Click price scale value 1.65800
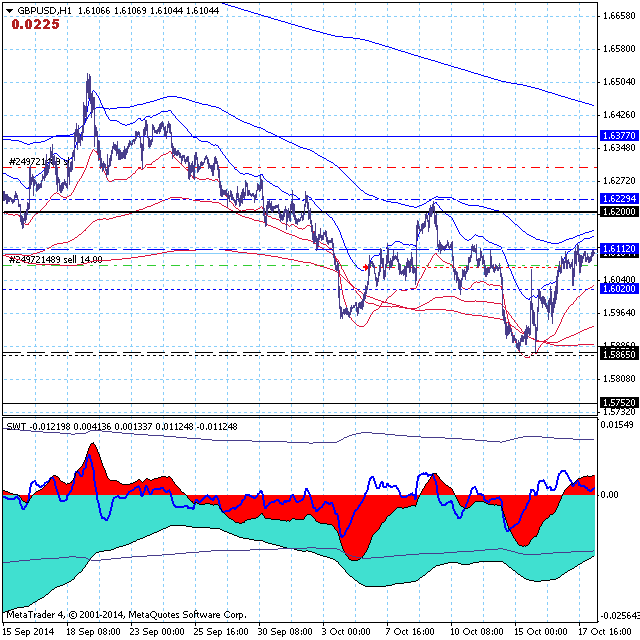Viewport: 640px width, 640px height. pyautogui.click(x=619, y=49)
